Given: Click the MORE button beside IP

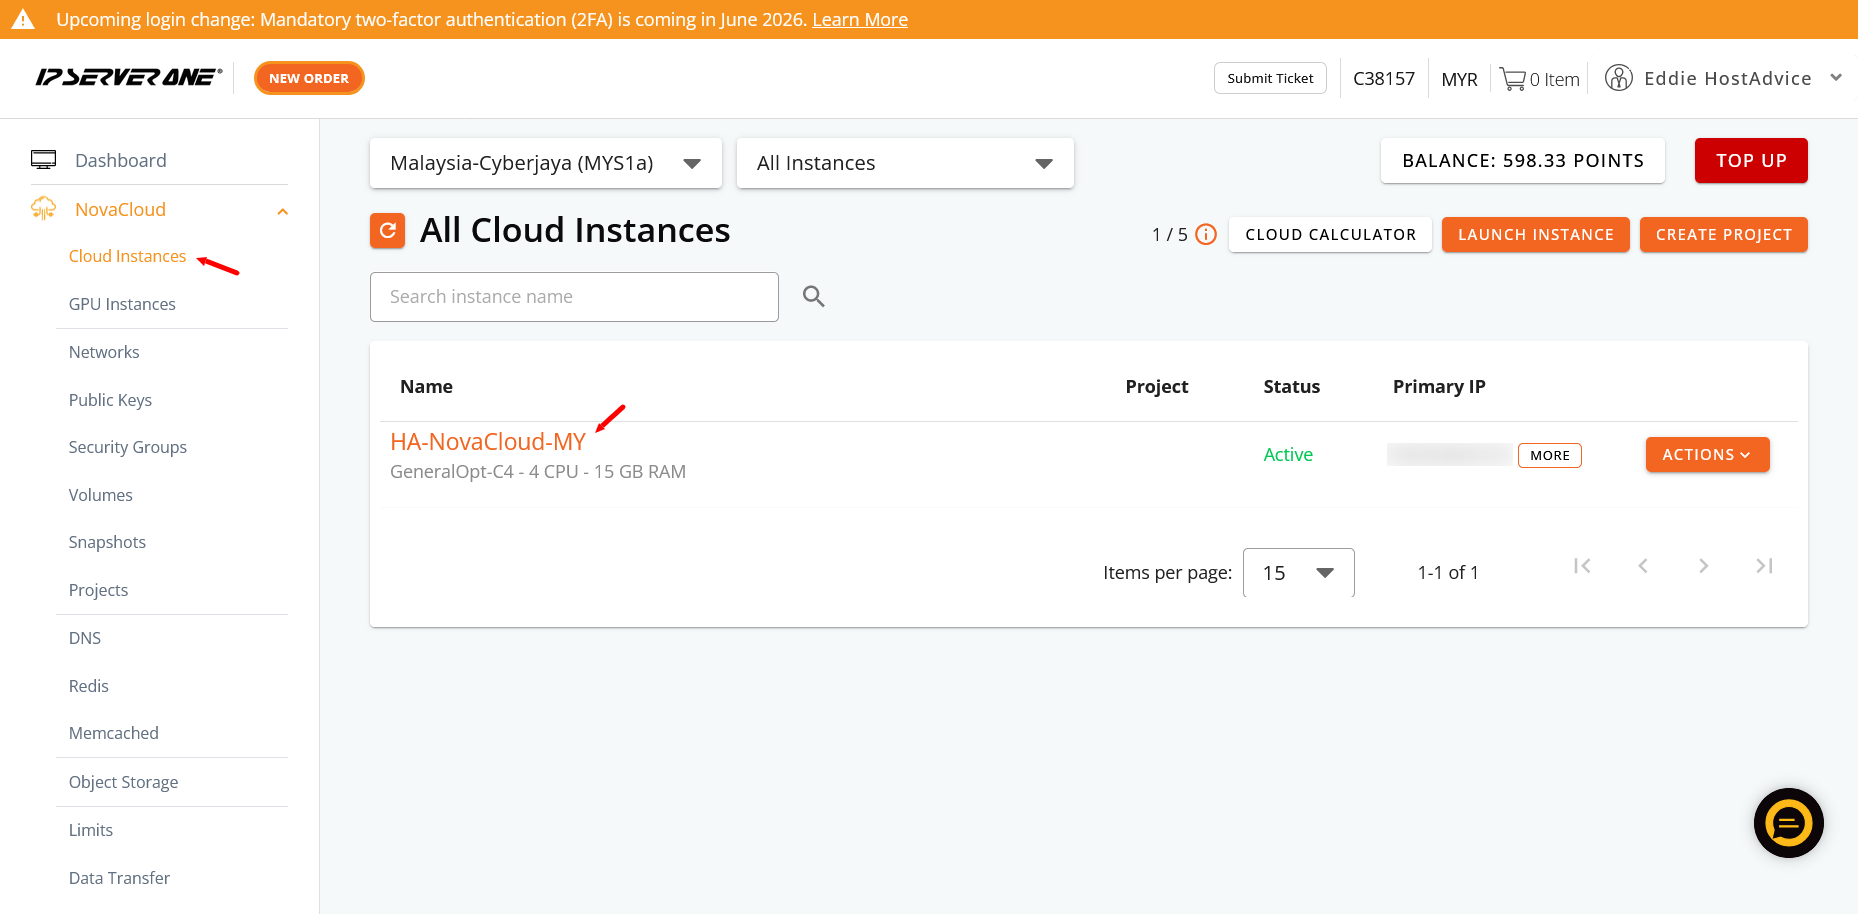Looking at the screenshot, I should [1550, 456].
